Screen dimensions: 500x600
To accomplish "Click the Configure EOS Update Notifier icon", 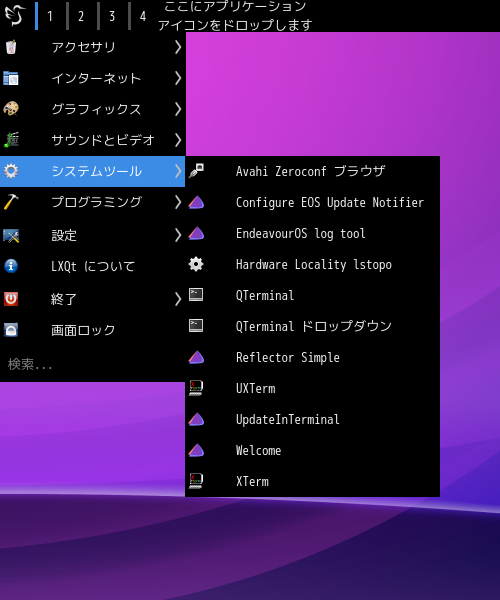I will (x=196, y=202).
